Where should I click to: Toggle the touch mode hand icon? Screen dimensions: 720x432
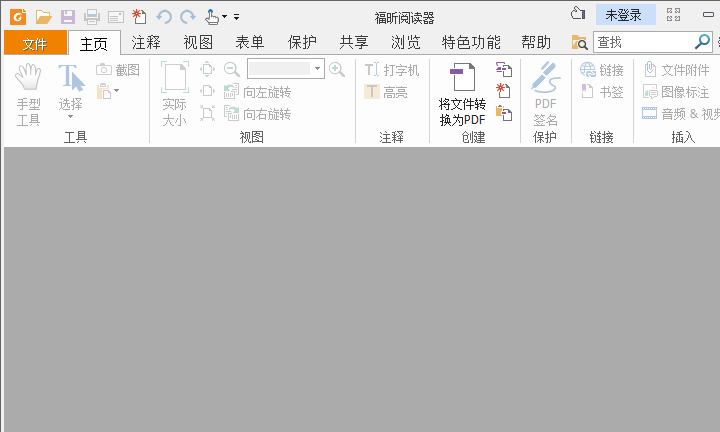pos(212,17)
